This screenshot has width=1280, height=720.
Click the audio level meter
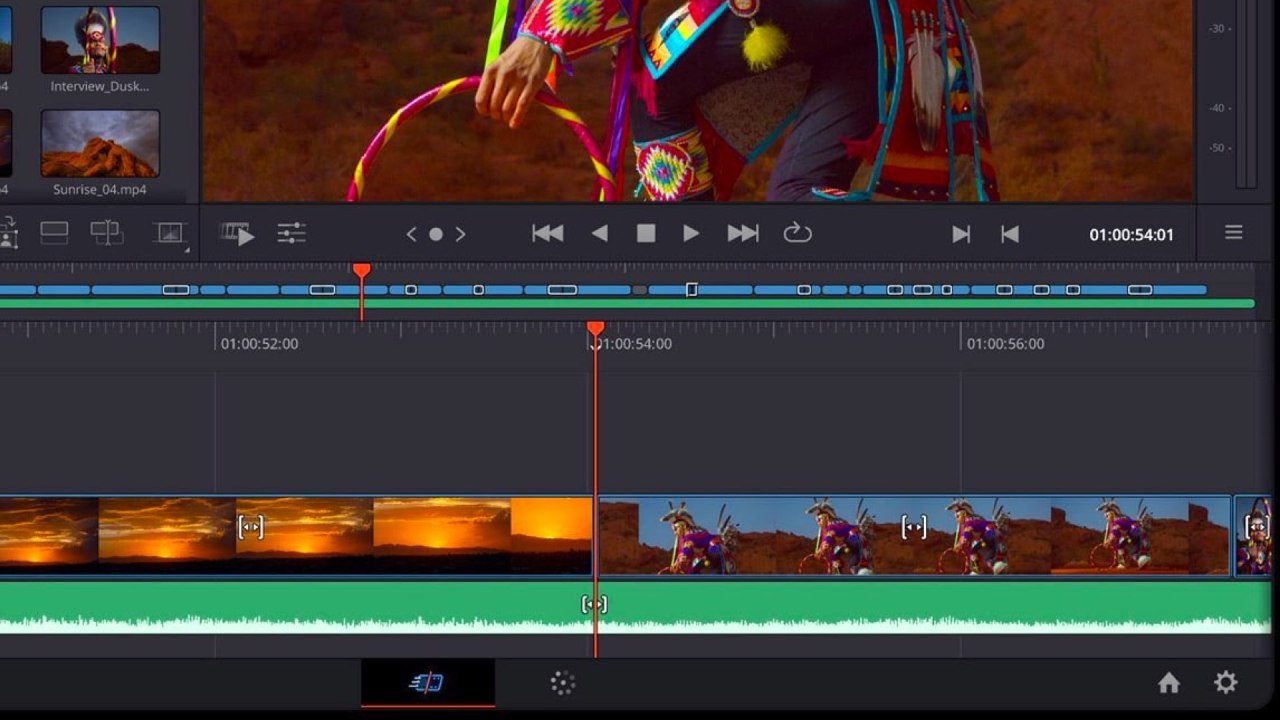1246,94
